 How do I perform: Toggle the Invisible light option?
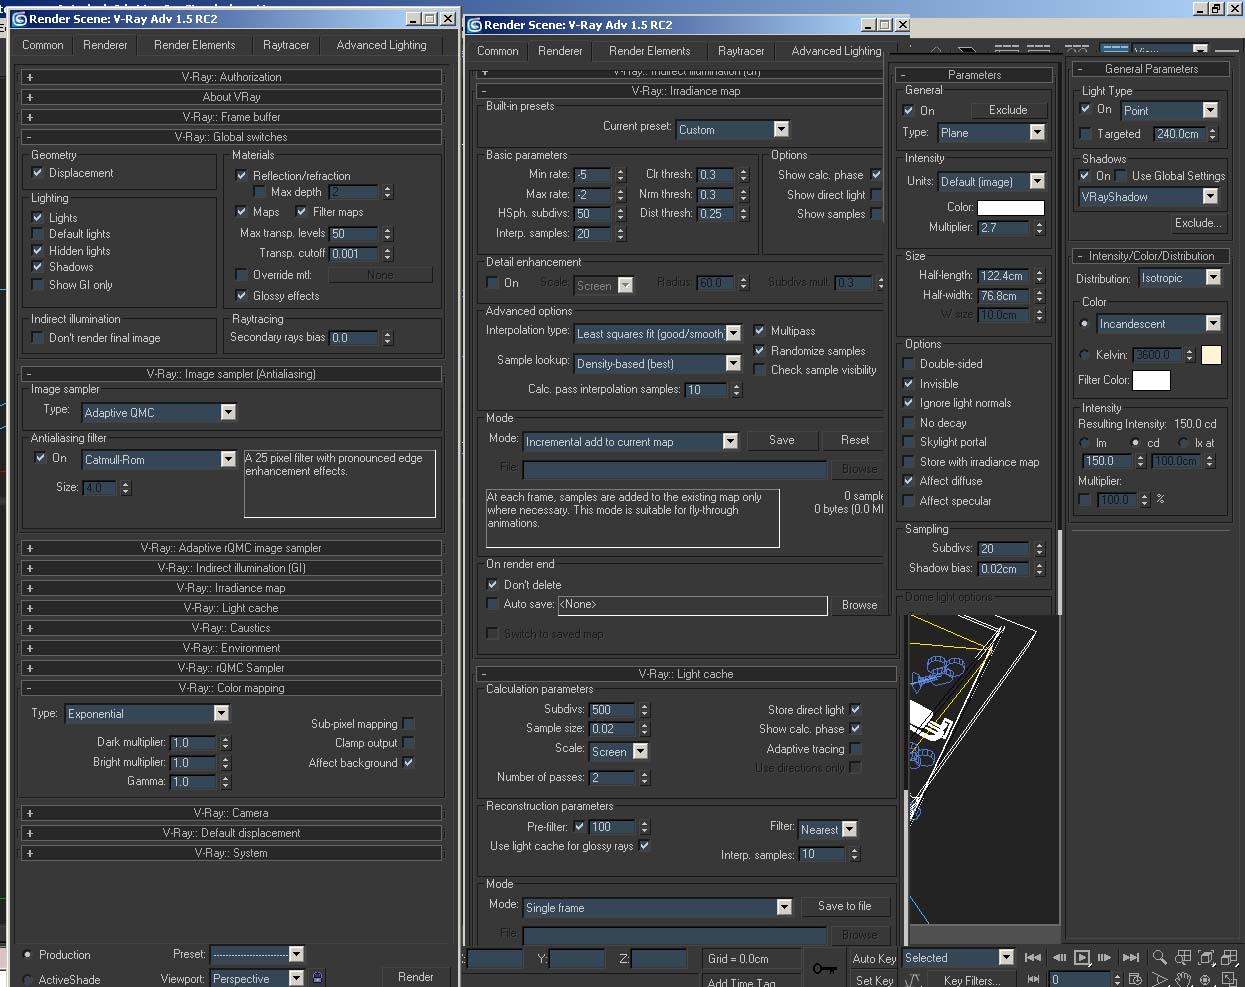tap(909, 384)
